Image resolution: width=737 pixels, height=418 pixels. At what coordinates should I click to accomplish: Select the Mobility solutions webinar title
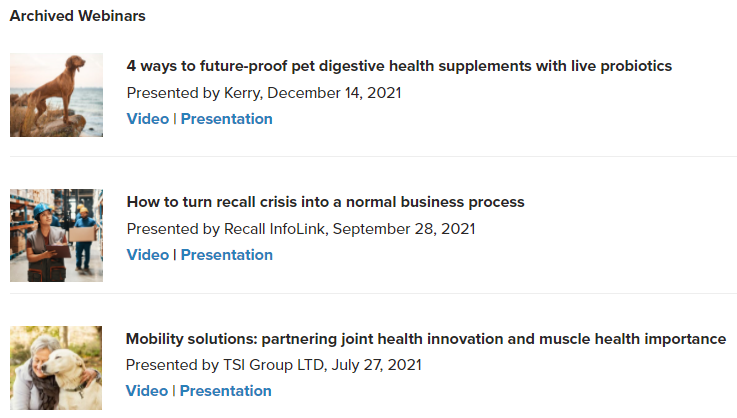tap(426, 339)
